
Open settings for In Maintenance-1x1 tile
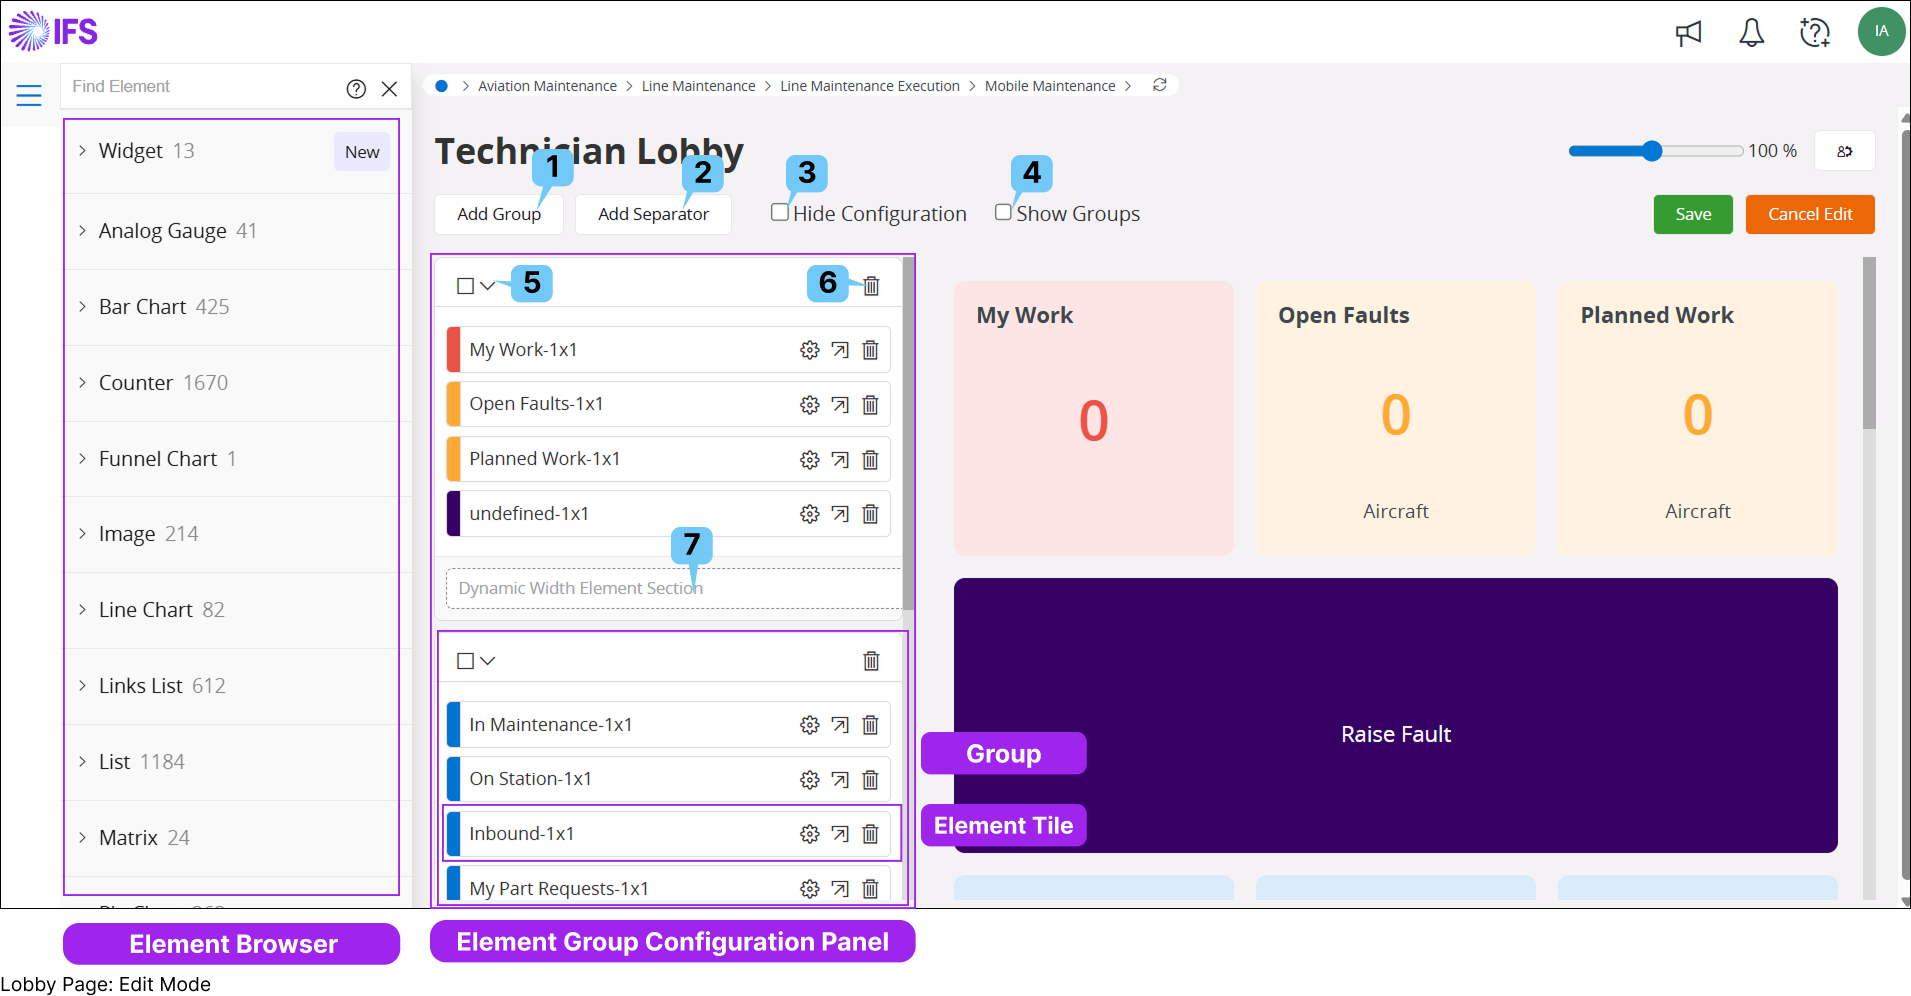[810, 725]
